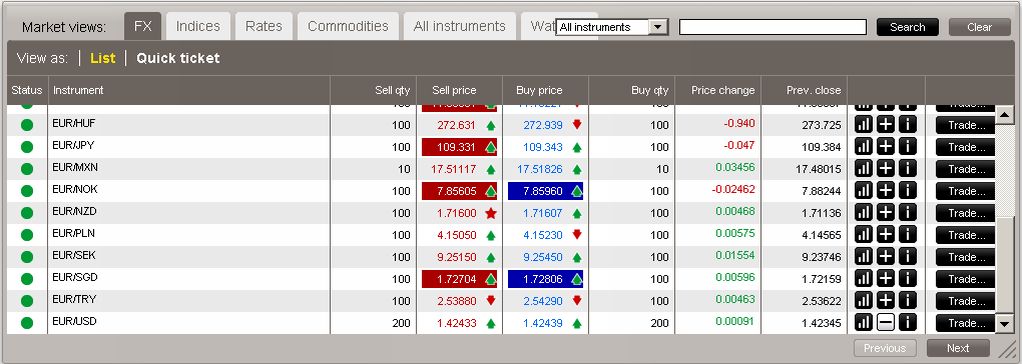Open chart icon for EUR/SGD
1022x364 pixels.
click(863, 279)
